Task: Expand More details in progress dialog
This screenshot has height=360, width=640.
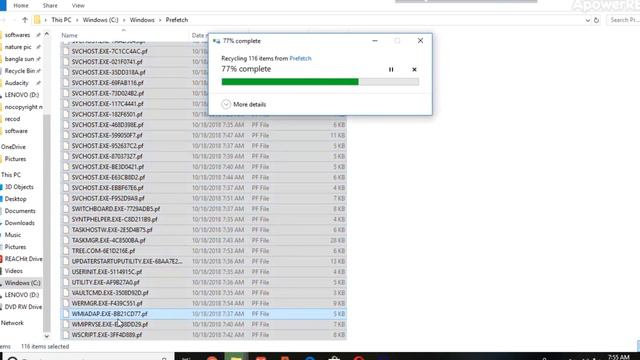Action: (244, 104)
